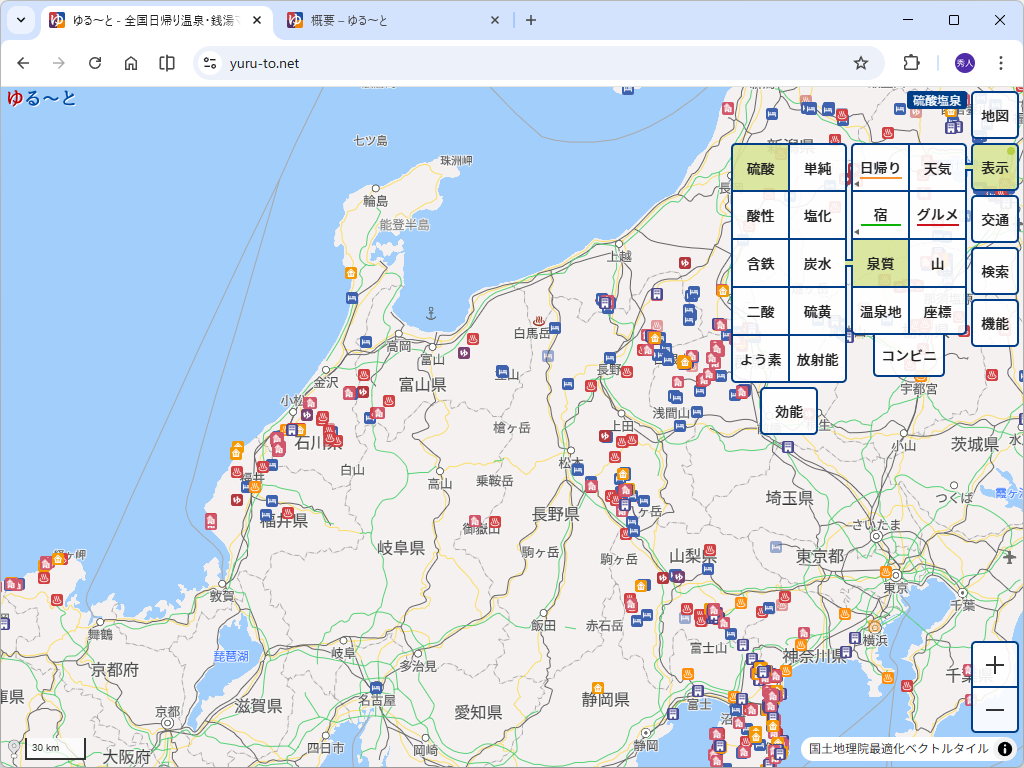Open the browser extensions menu
Viewport: 1024px width, 768px height.
[911, 63]
